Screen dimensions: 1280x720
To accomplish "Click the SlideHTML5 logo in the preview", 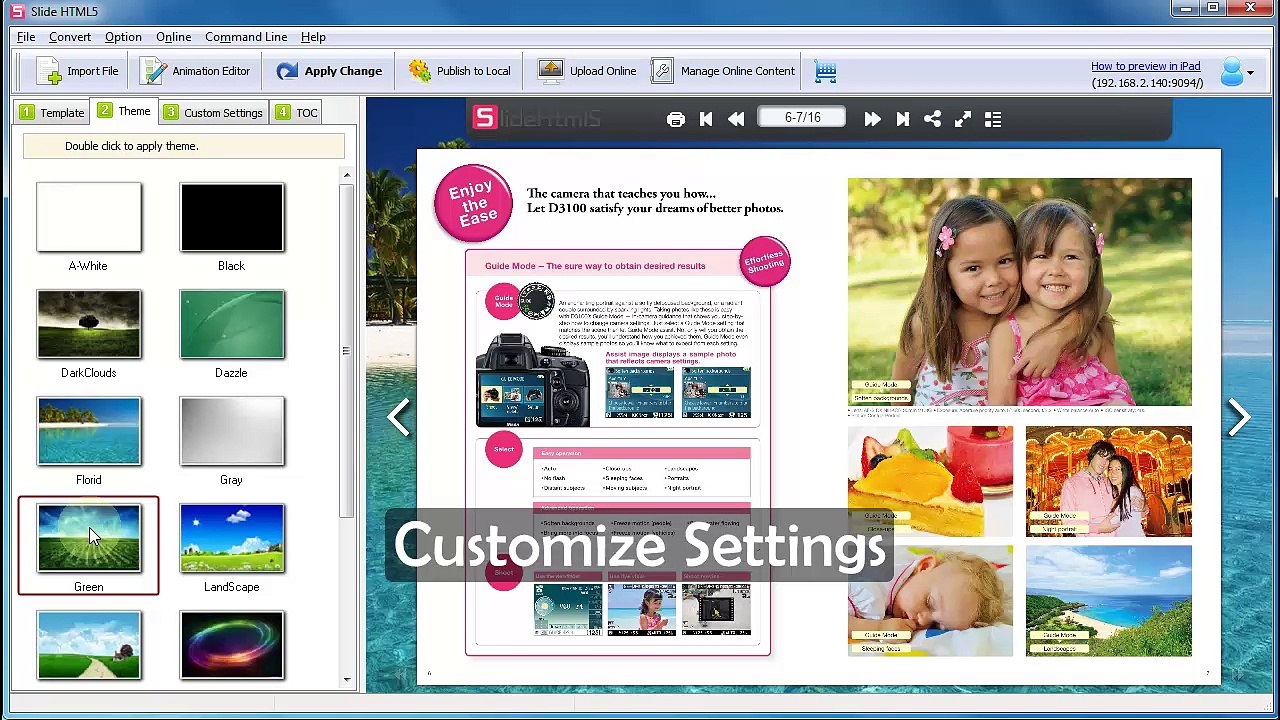I will tap(537, 119).
